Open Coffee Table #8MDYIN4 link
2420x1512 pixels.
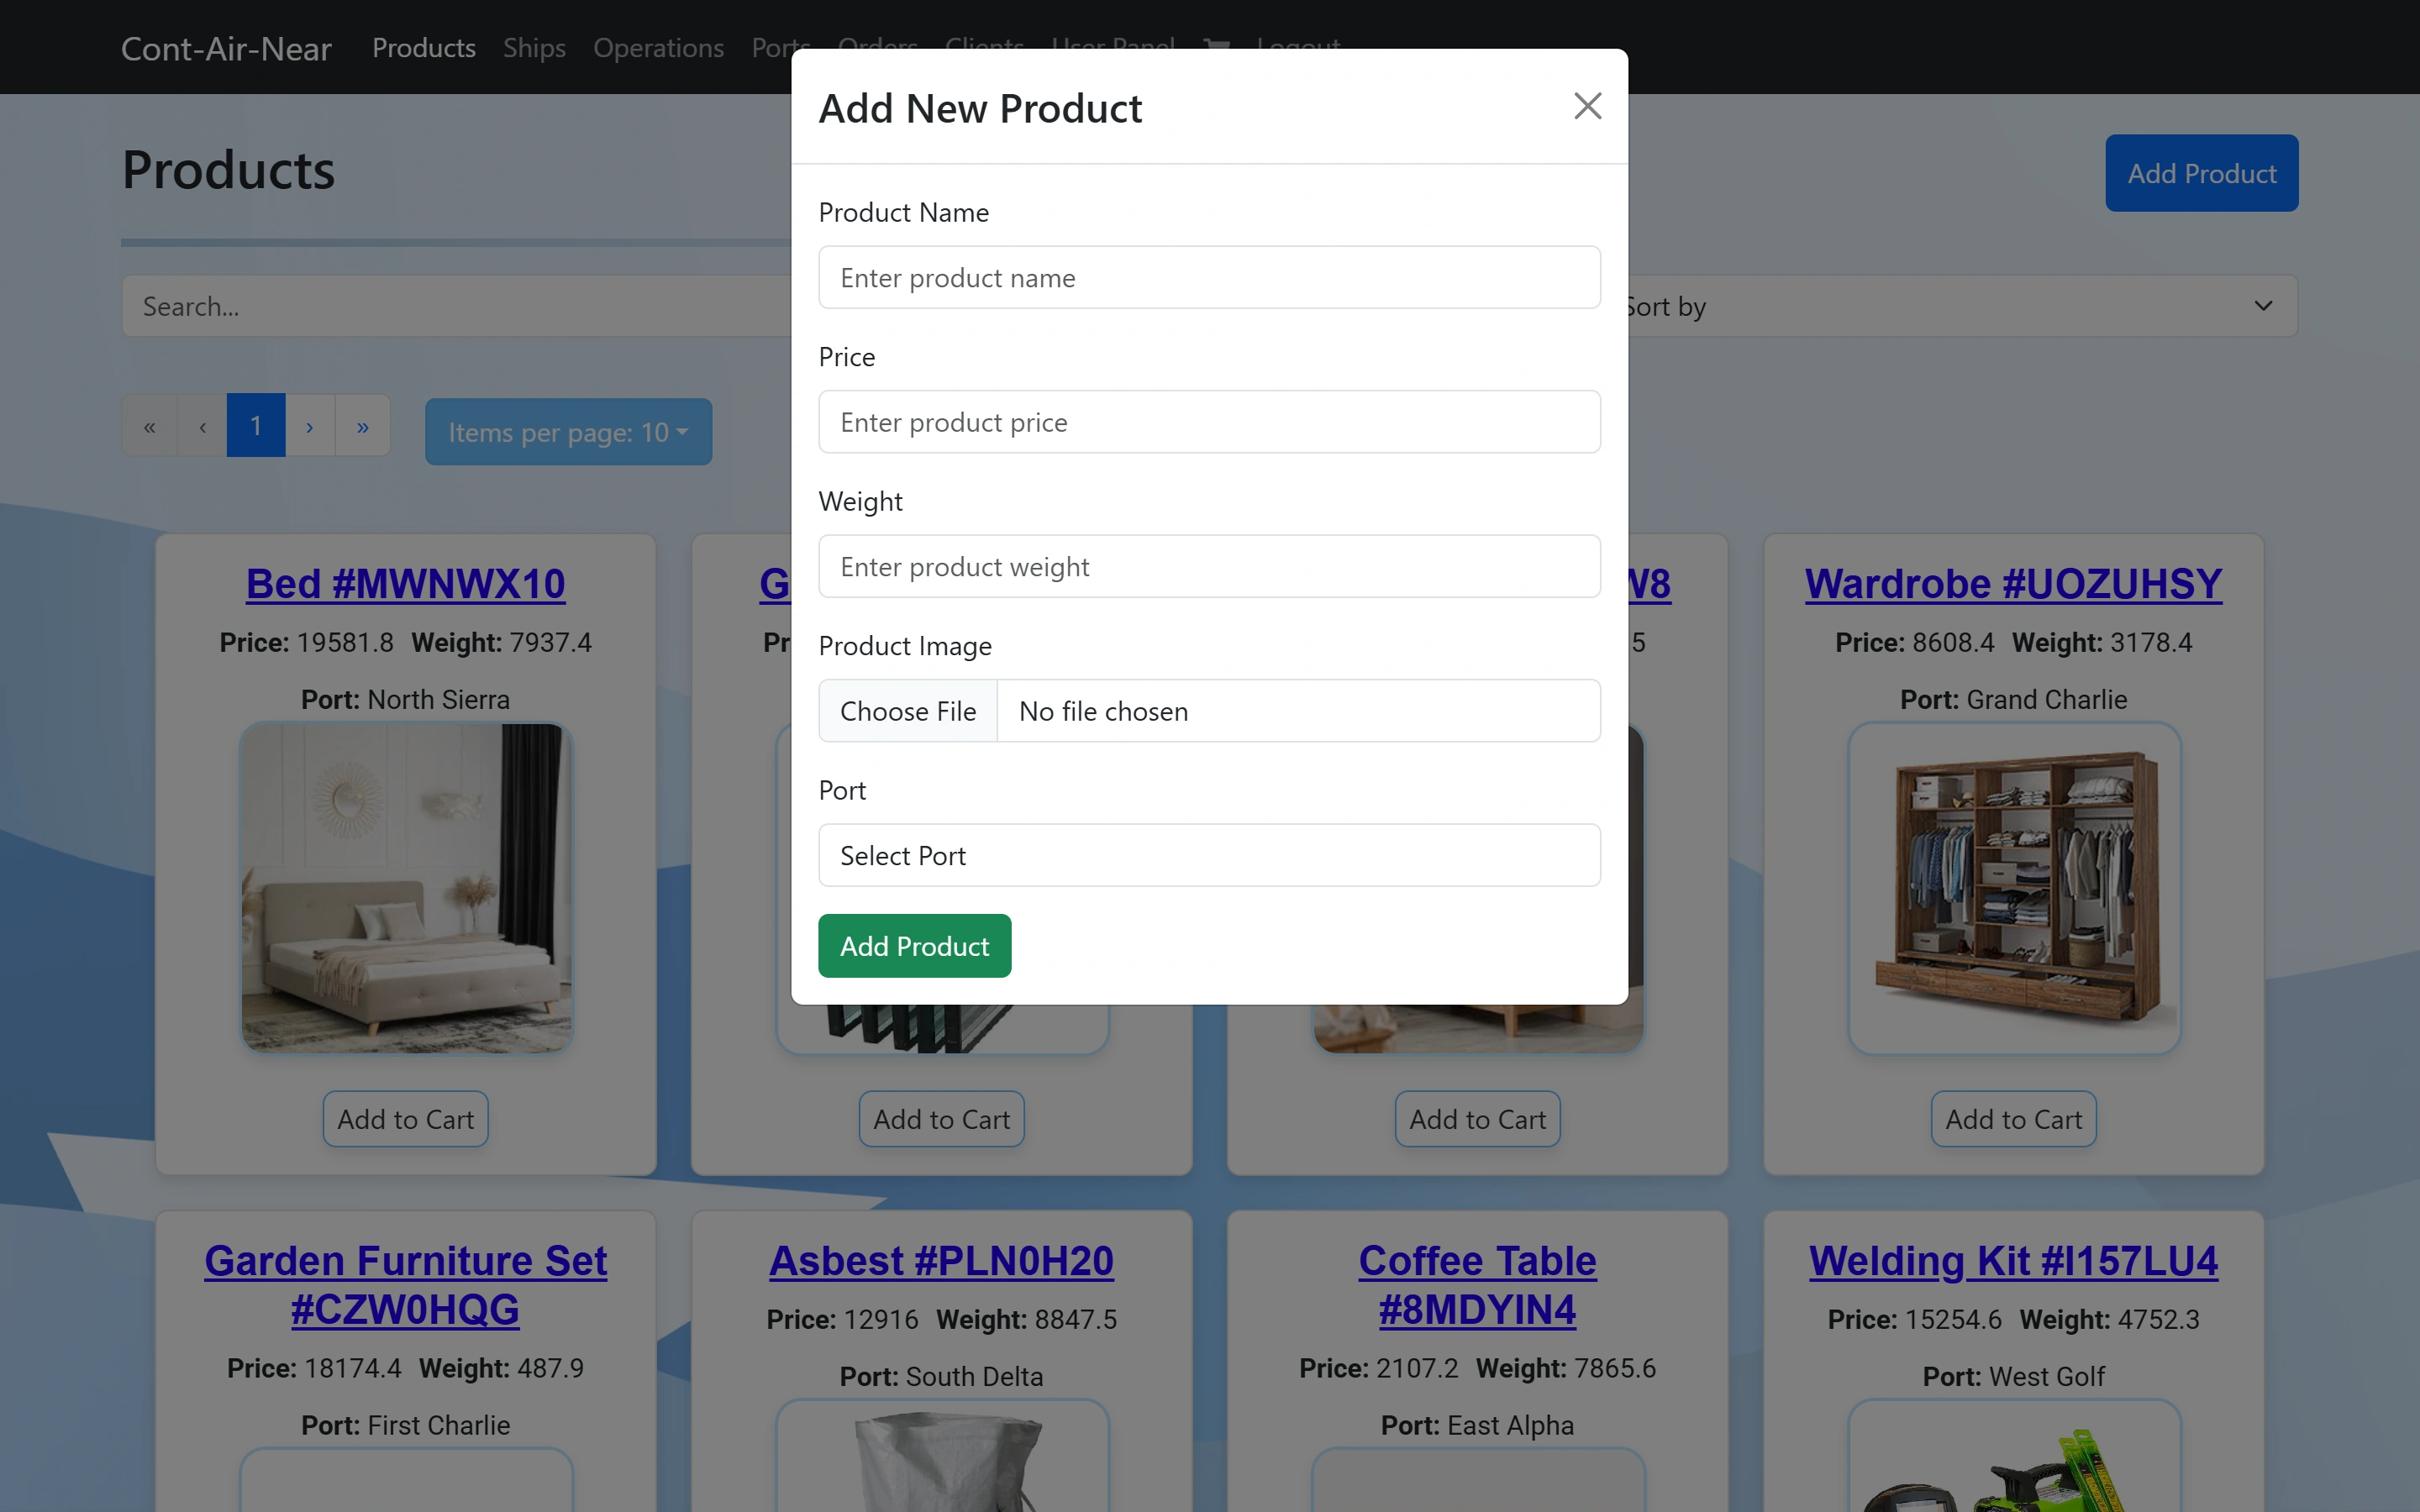[x=1477, y=1285]
